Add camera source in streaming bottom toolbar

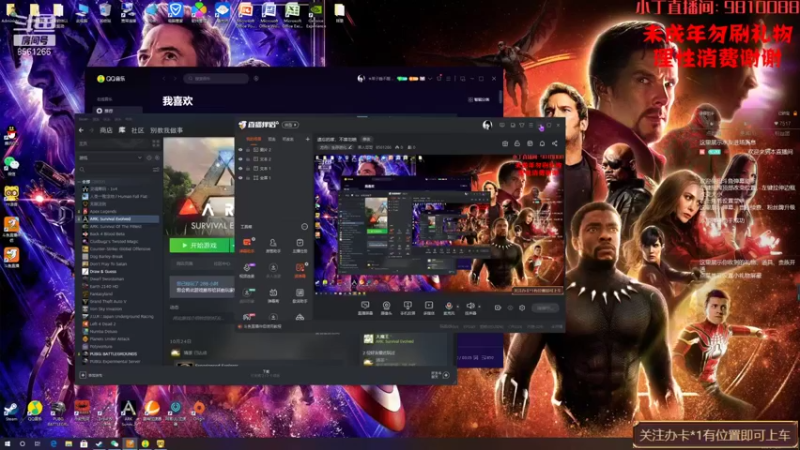(x=386, y=306)
